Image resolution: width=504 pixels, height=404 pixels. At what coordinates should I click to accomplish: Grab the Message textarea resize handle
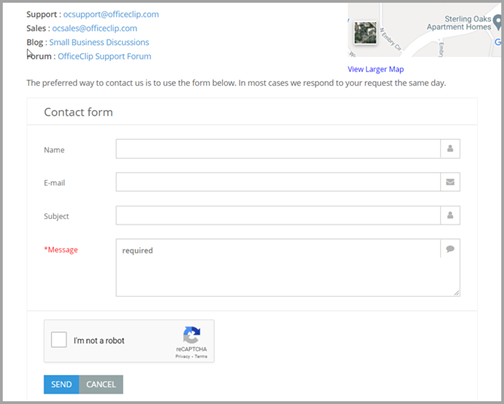(x=457, y=293)
